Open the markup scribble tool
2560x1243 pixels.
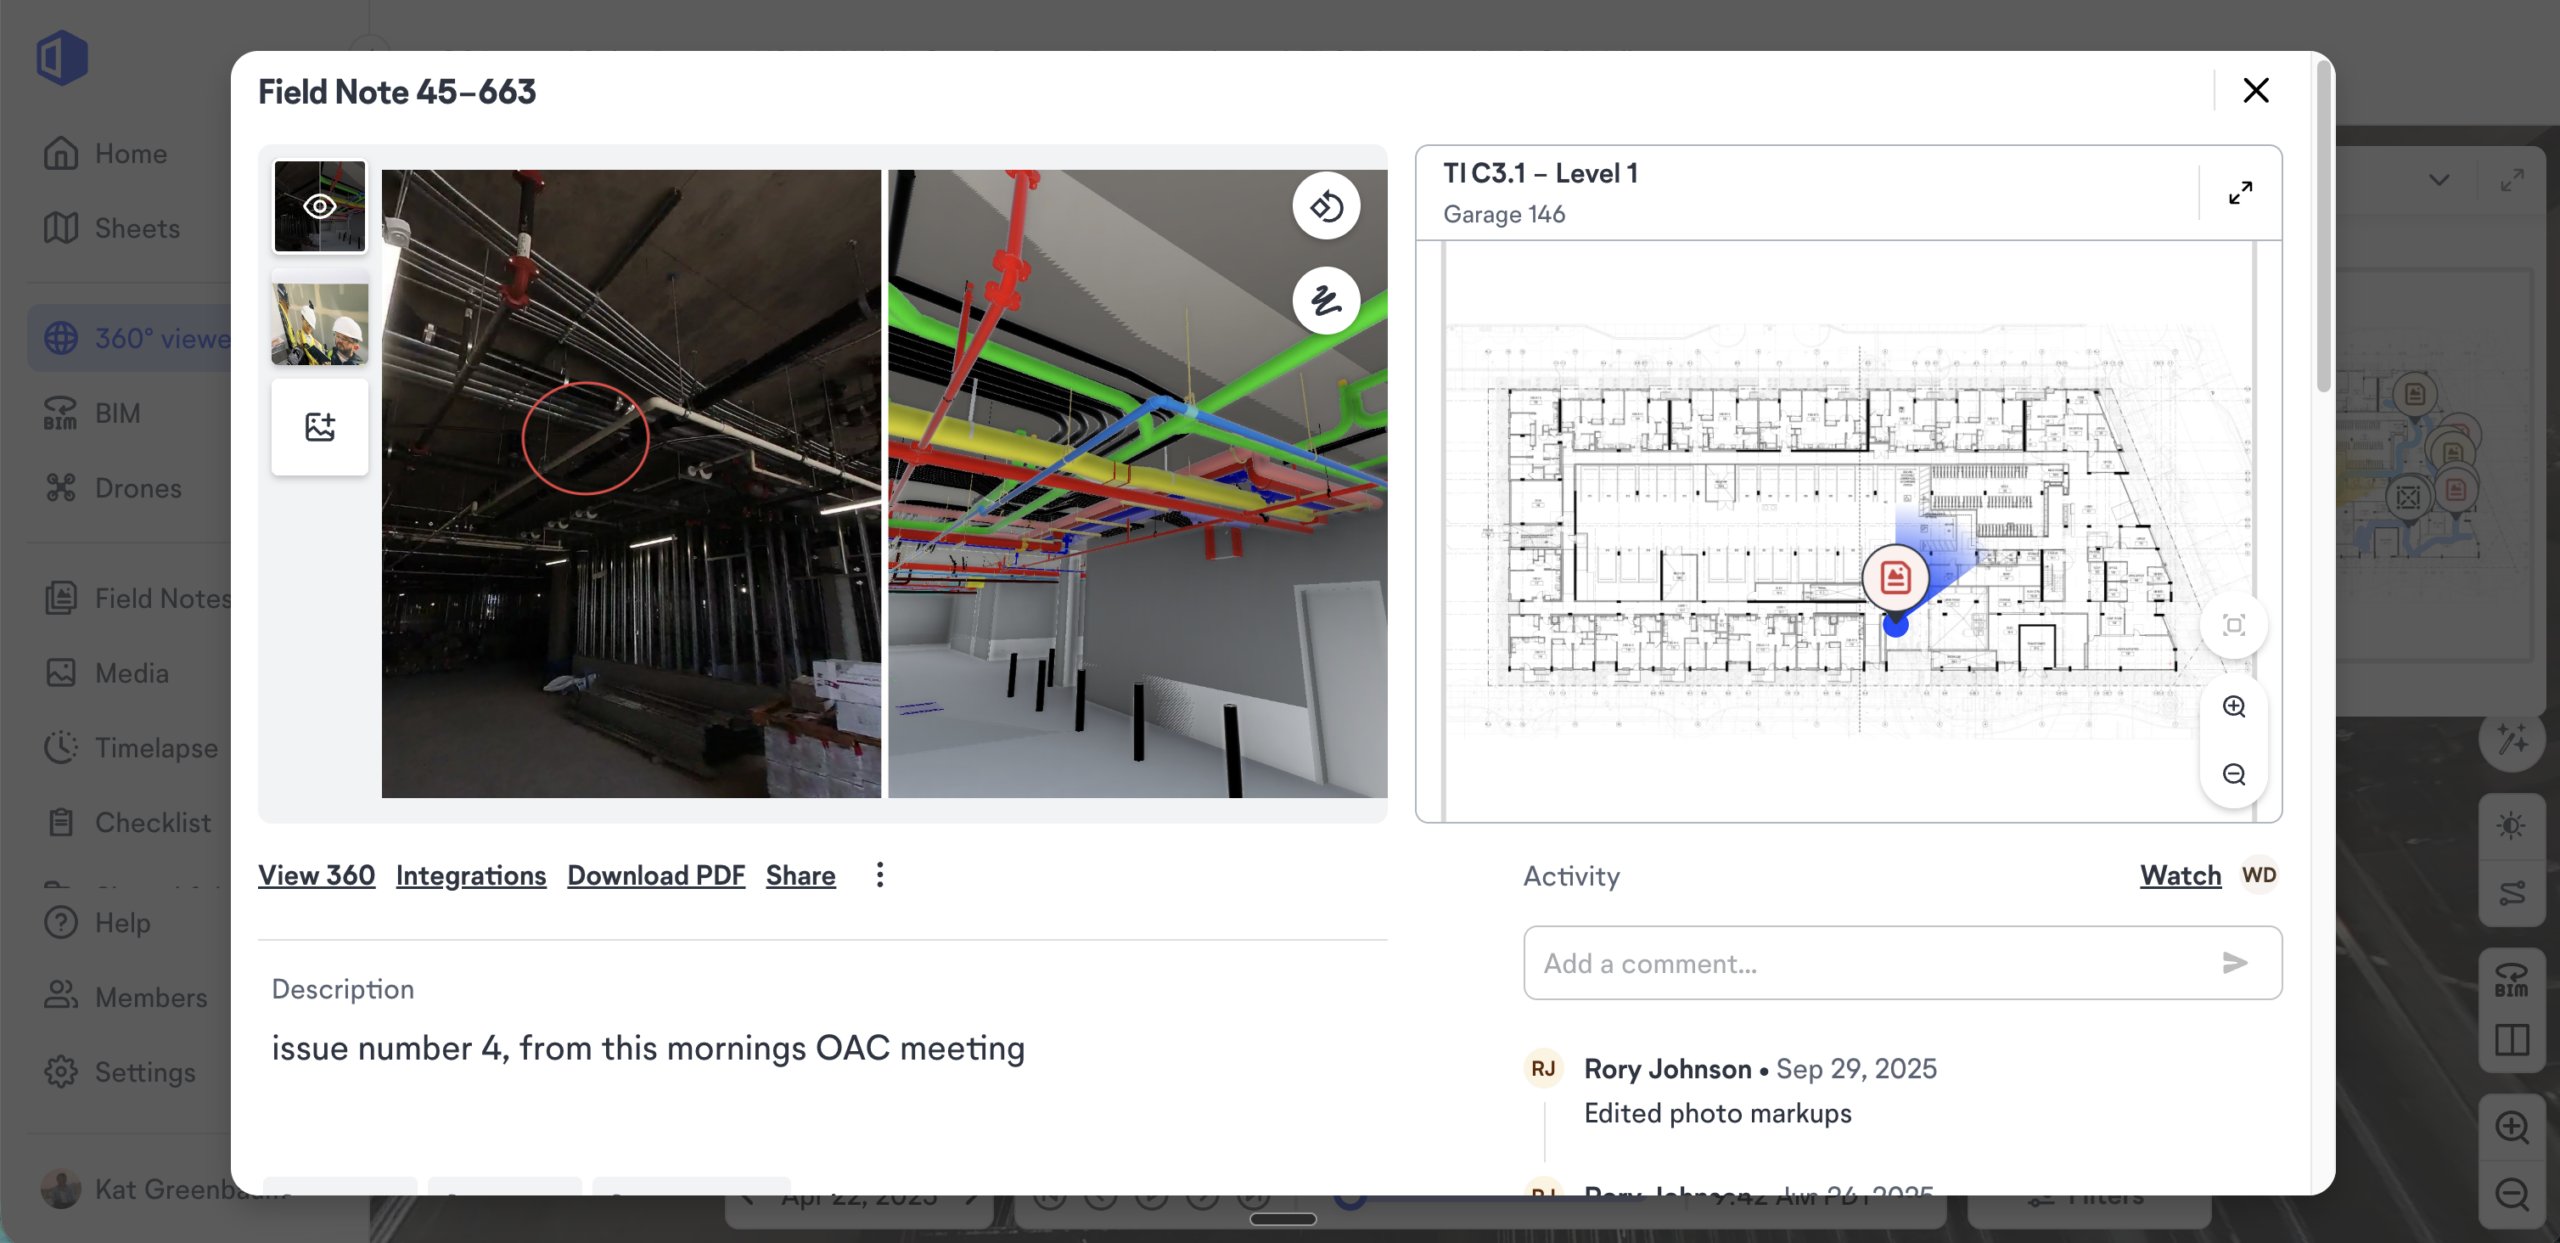1326,300
